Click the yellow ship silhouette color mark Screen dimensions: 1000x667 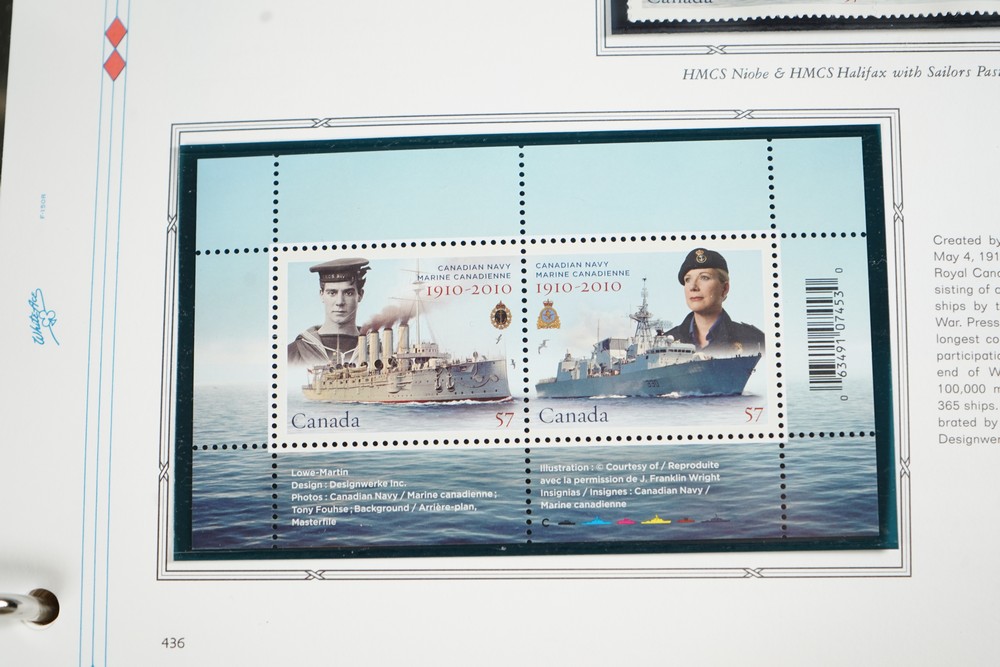pyautogui.click(x=656, y=520)
